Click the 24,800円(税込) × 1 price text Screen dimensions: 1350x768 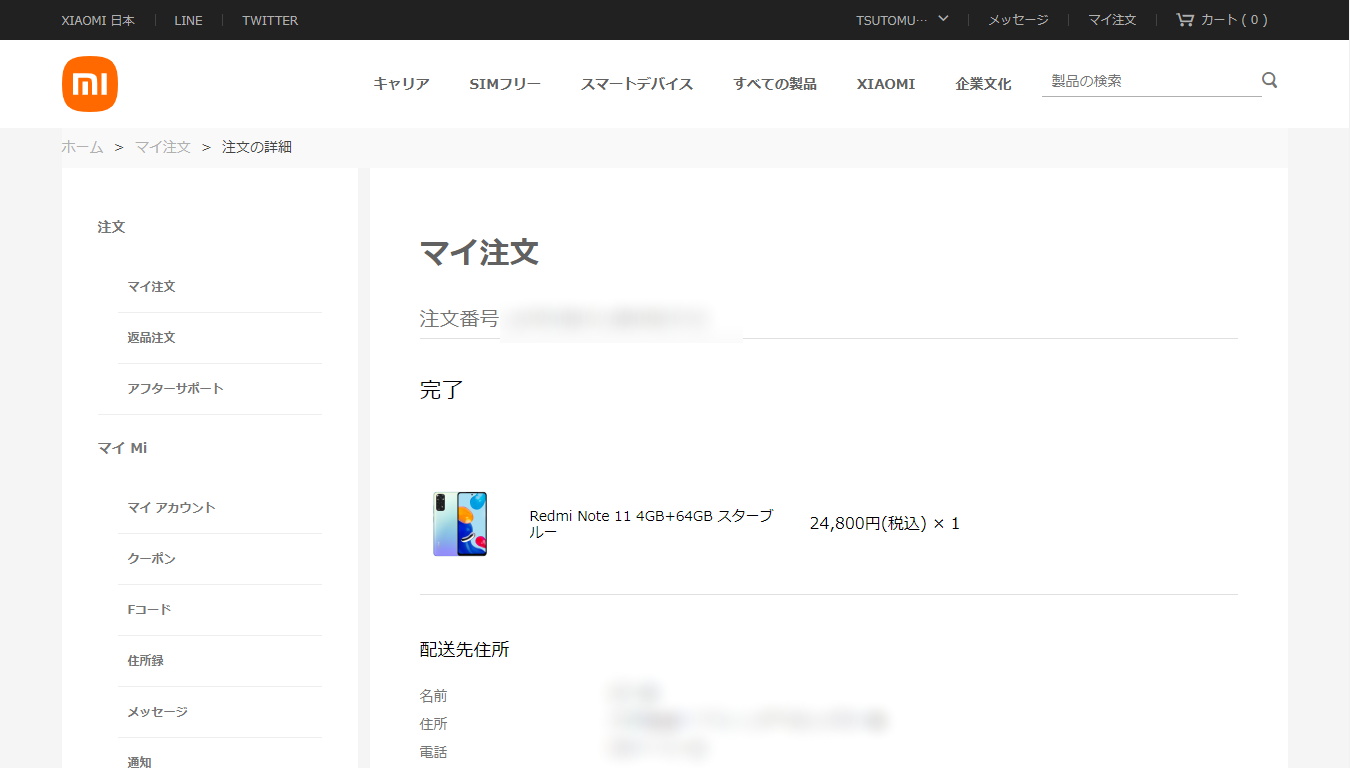tap(884, 523)
